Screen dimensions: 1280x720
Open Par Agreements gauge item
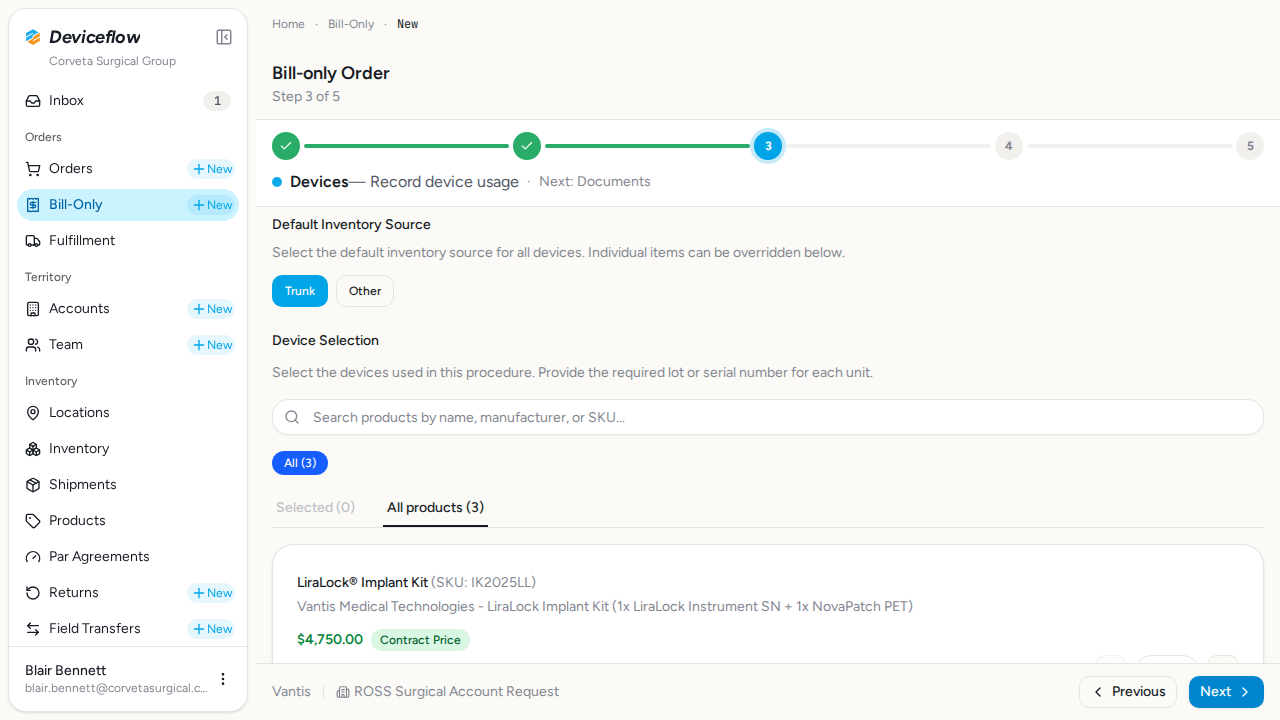128,557
